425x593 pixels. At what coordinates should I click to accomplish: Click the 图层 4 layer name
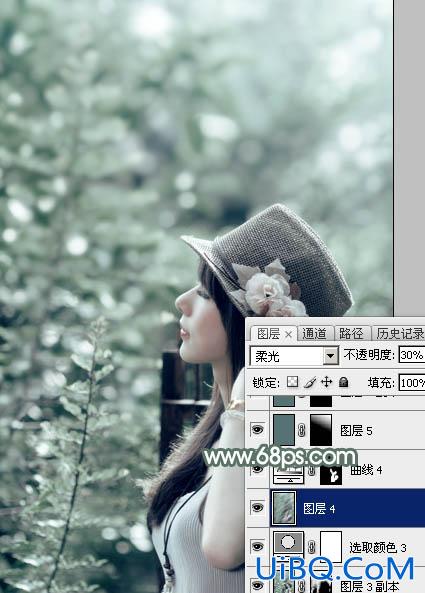click(x=320, y=509)
